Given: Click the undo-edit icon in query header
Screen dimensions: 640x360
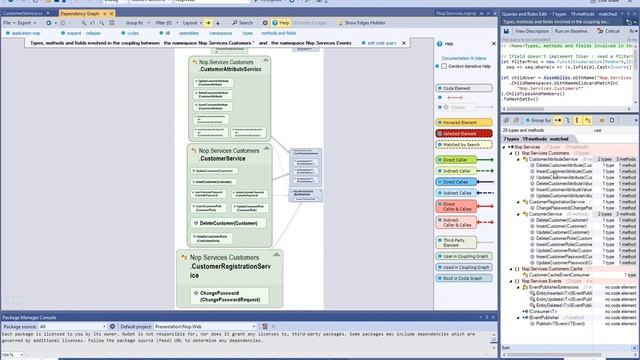Looking at the screenshot, I should coord(629,22).
